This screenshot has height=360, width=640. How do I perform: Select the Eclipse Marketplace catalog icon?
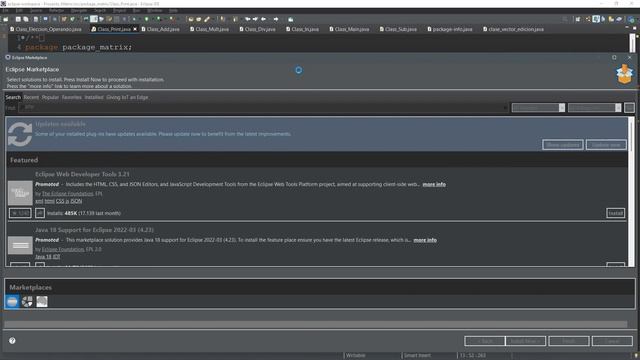coord(12,301)
